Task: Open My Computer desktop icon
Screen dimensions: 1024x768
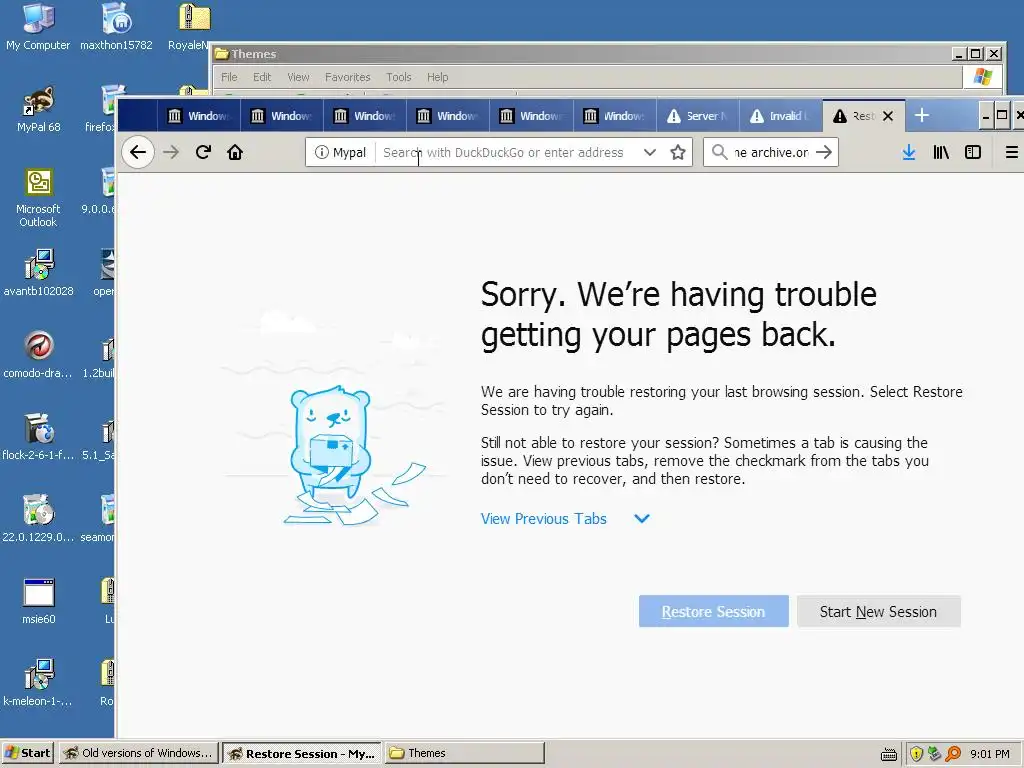Action: click(x=38, y=27)
